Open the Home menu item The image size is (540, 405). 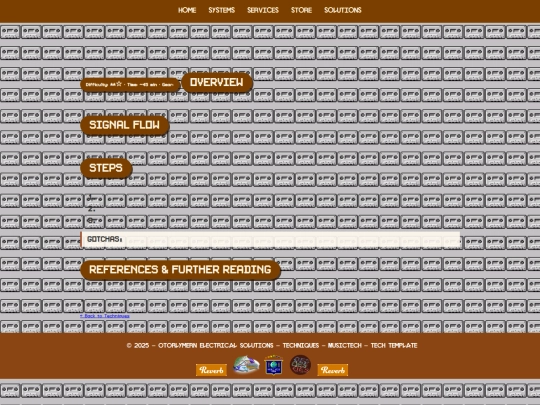[187, 10]
